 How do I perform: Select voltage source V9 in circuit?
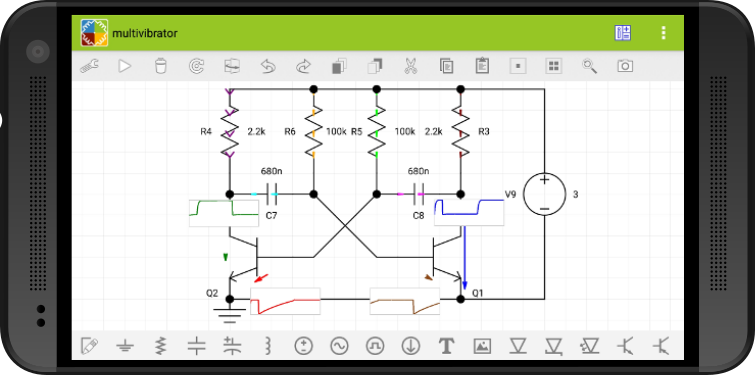point(544,194)
